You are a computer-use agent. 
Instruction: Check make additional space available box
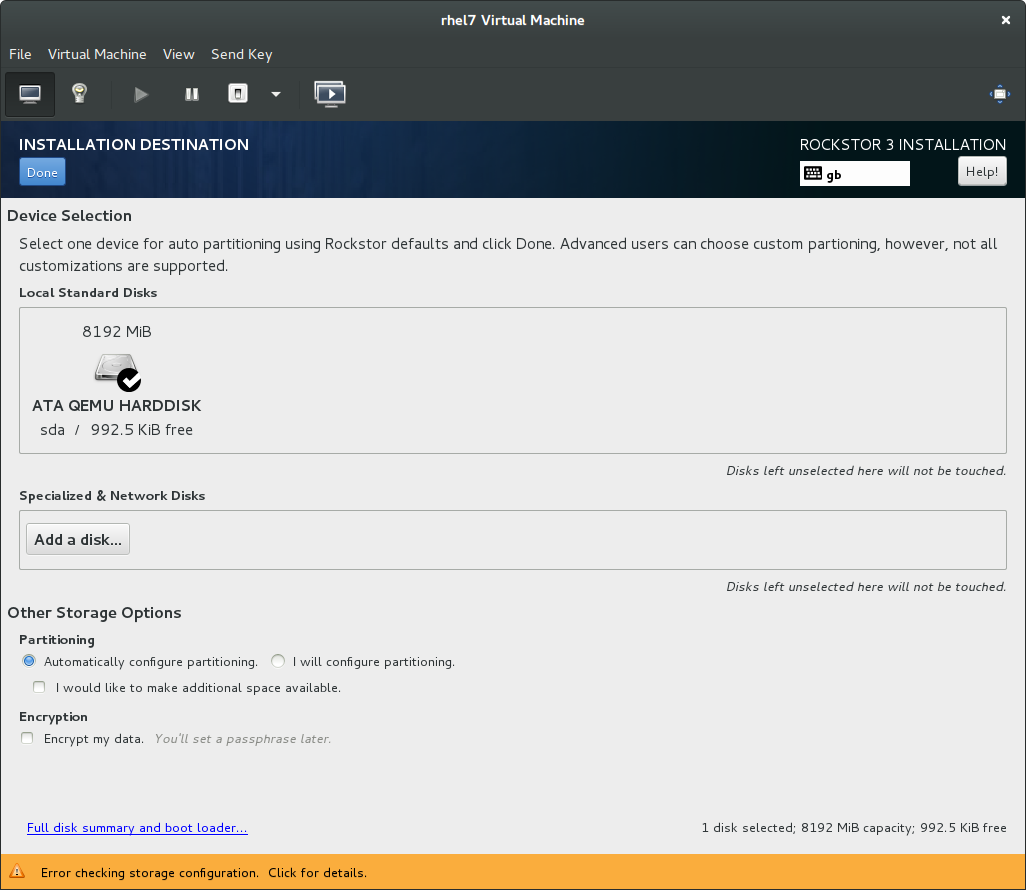39,687
